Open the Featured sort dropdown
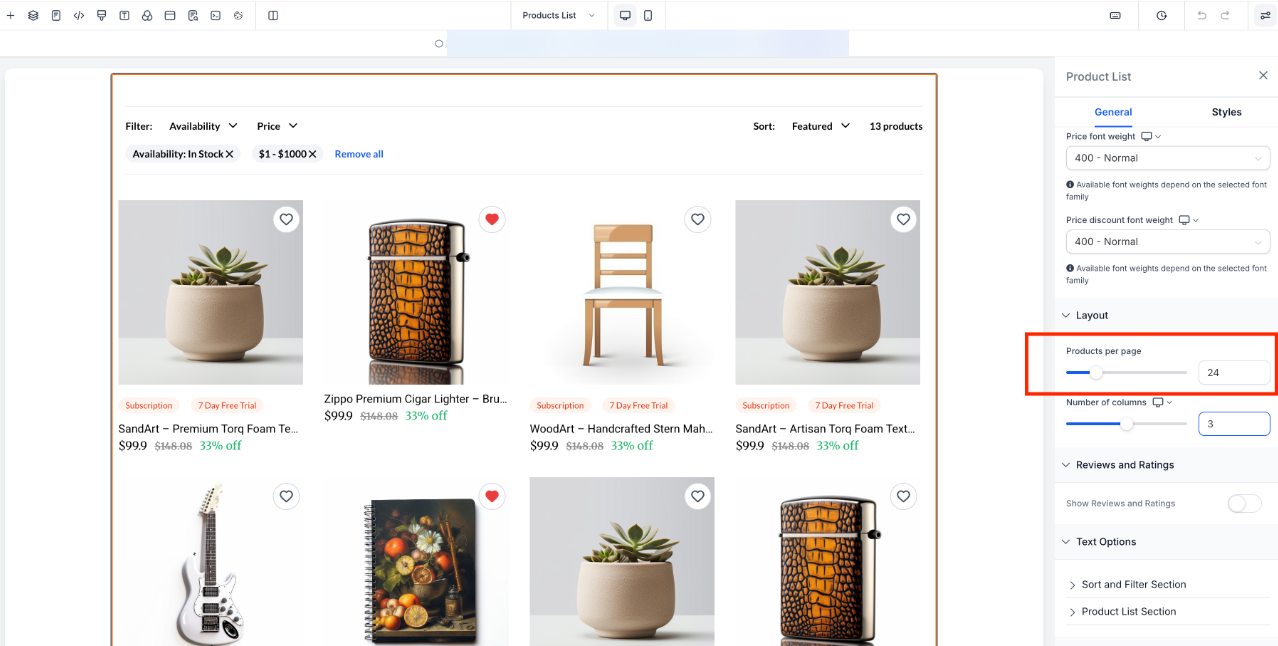The height and width of the screenshot is (646, 1278). [821, 126]
